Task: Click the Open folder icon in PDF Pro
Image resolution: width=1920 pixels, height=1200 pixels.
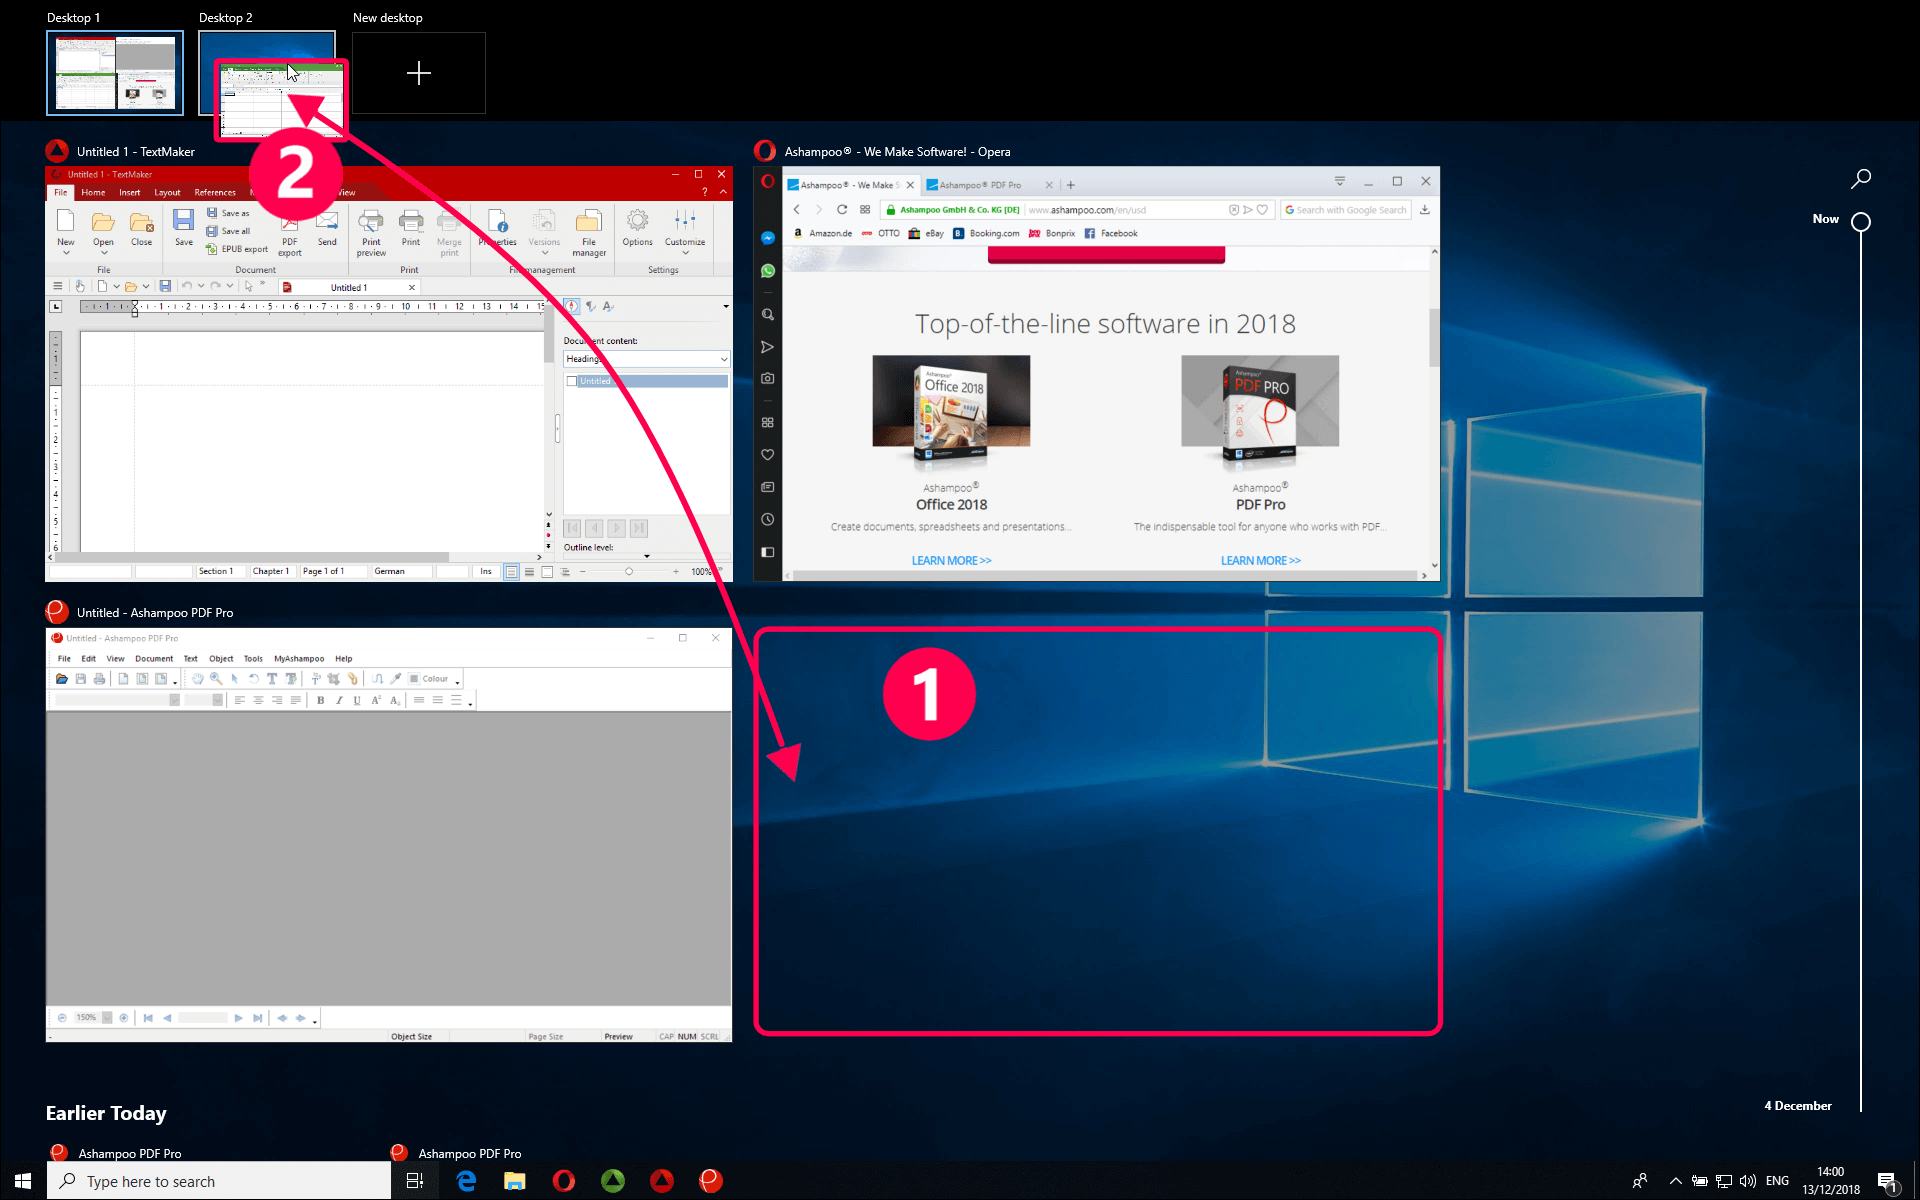Action: (62, 679)
